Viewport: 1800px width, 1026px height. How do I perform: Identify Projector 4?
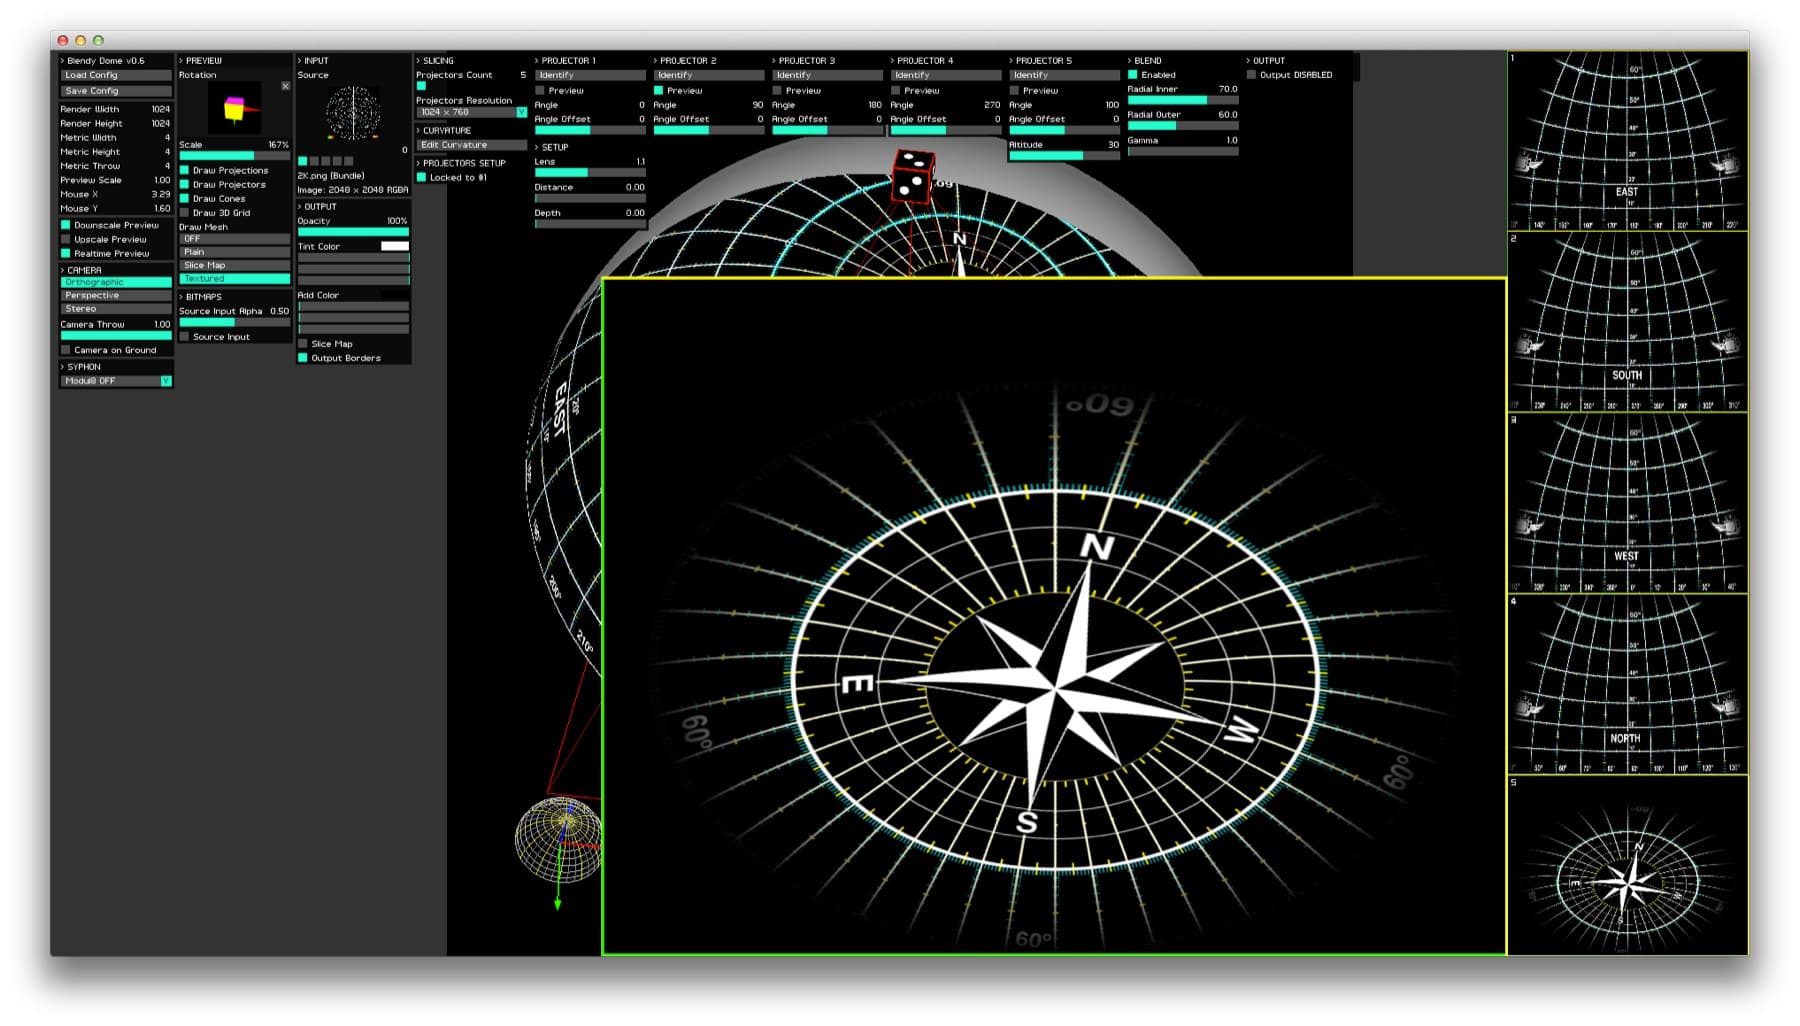point(946,75)
